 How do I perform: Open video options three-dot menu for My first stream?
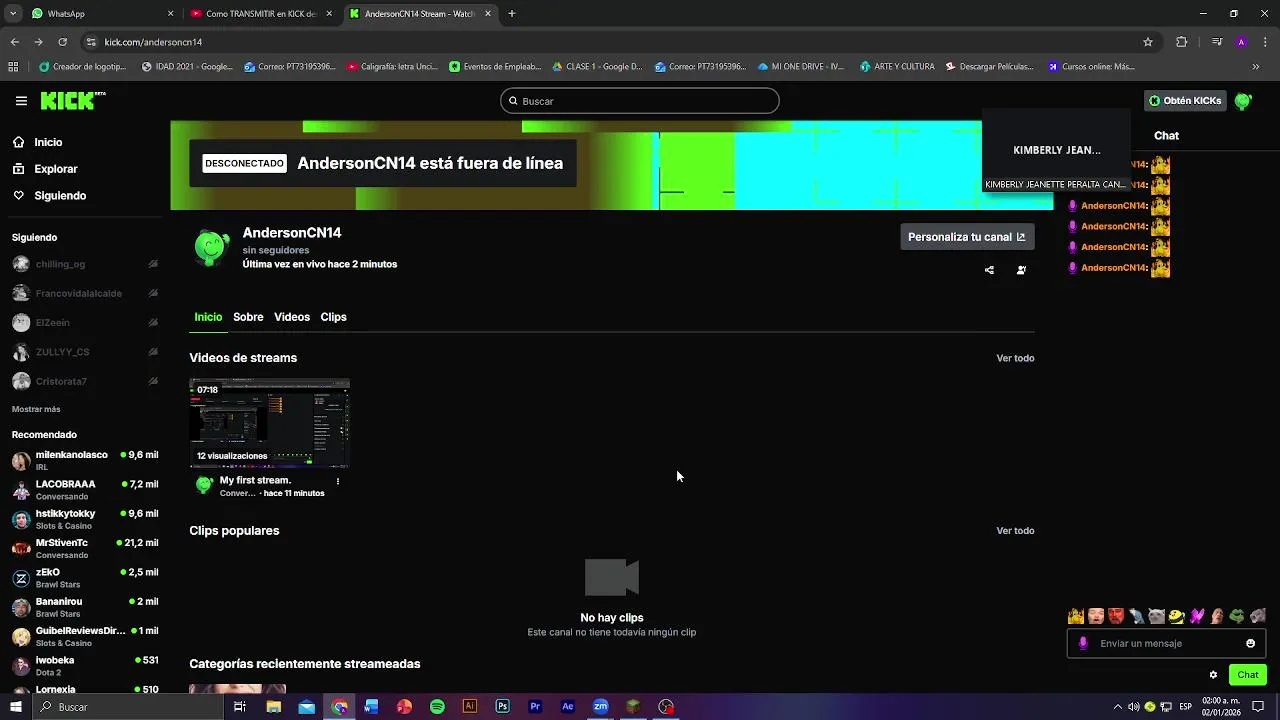click(337, 481)
